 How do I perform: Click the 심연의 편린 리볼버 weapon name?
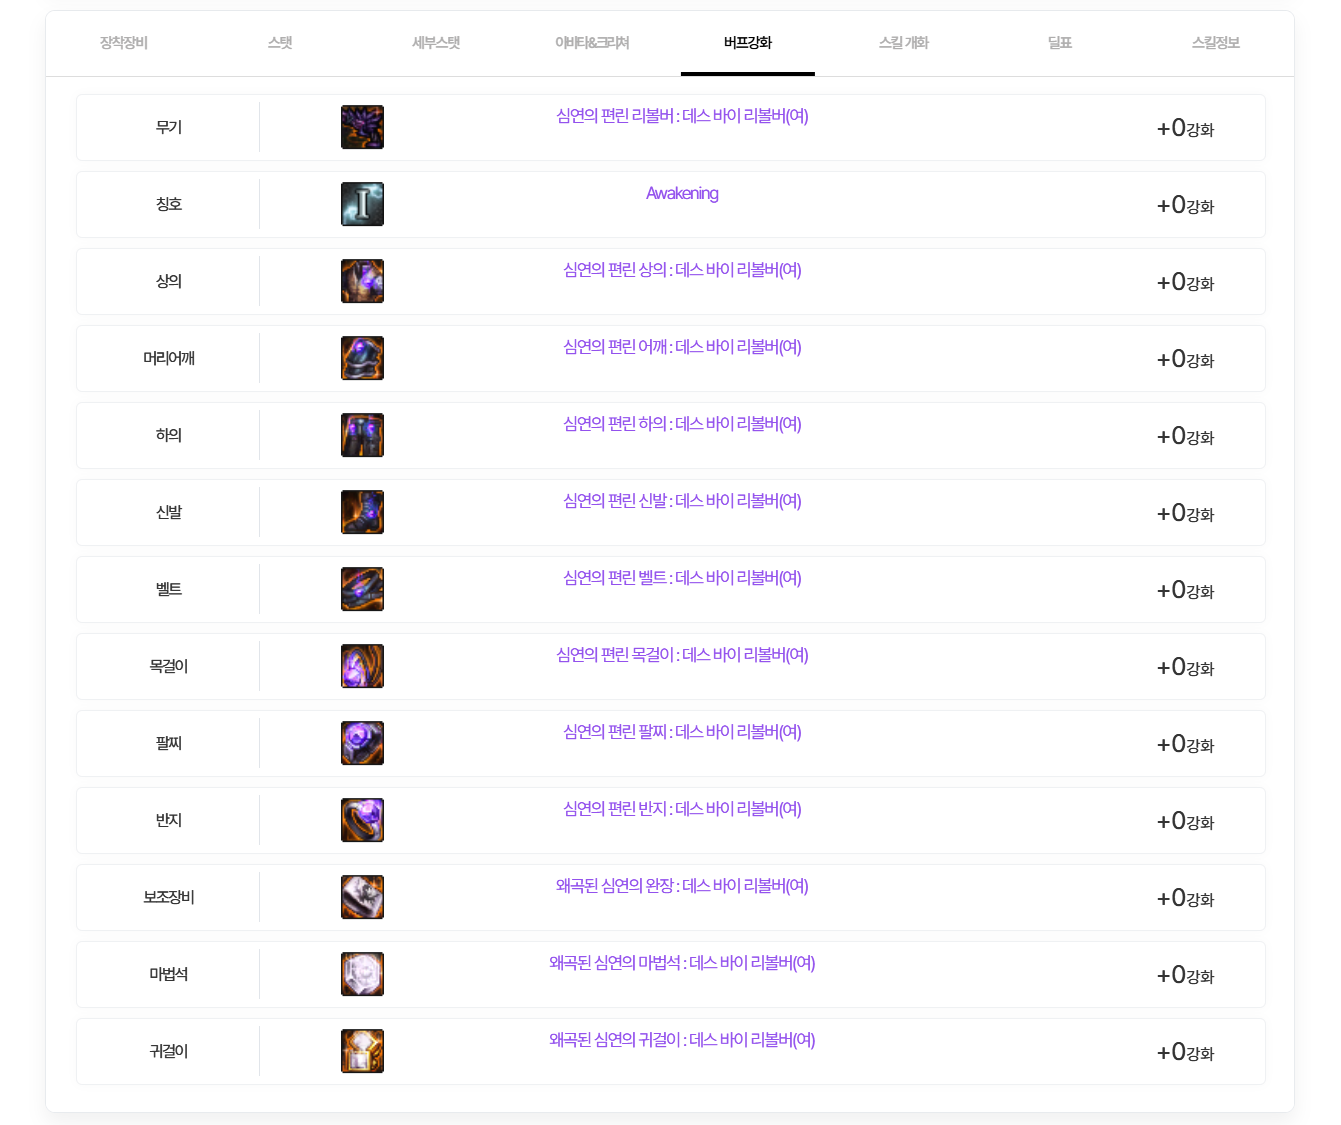[x=682, y=116]
